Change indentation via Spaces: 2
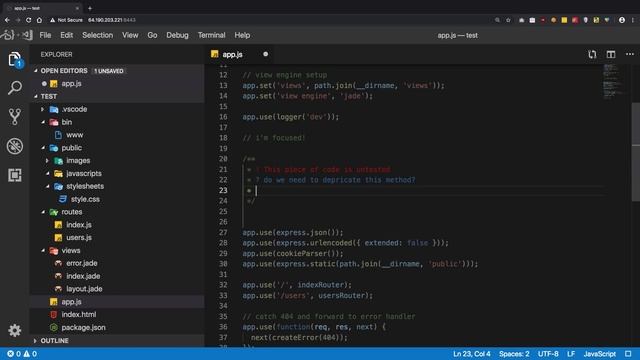Screen dimensions: 640x360 [514, 354]
